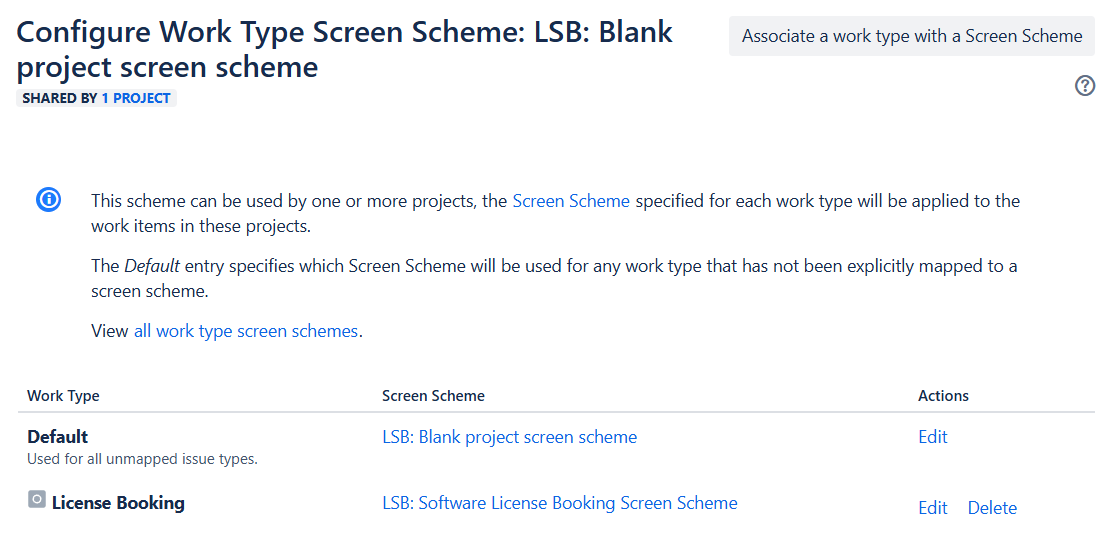This screenshot has height=556, width=1112.
Task: Edit the Default work type mapping
Action: click(x=933, y=437)
